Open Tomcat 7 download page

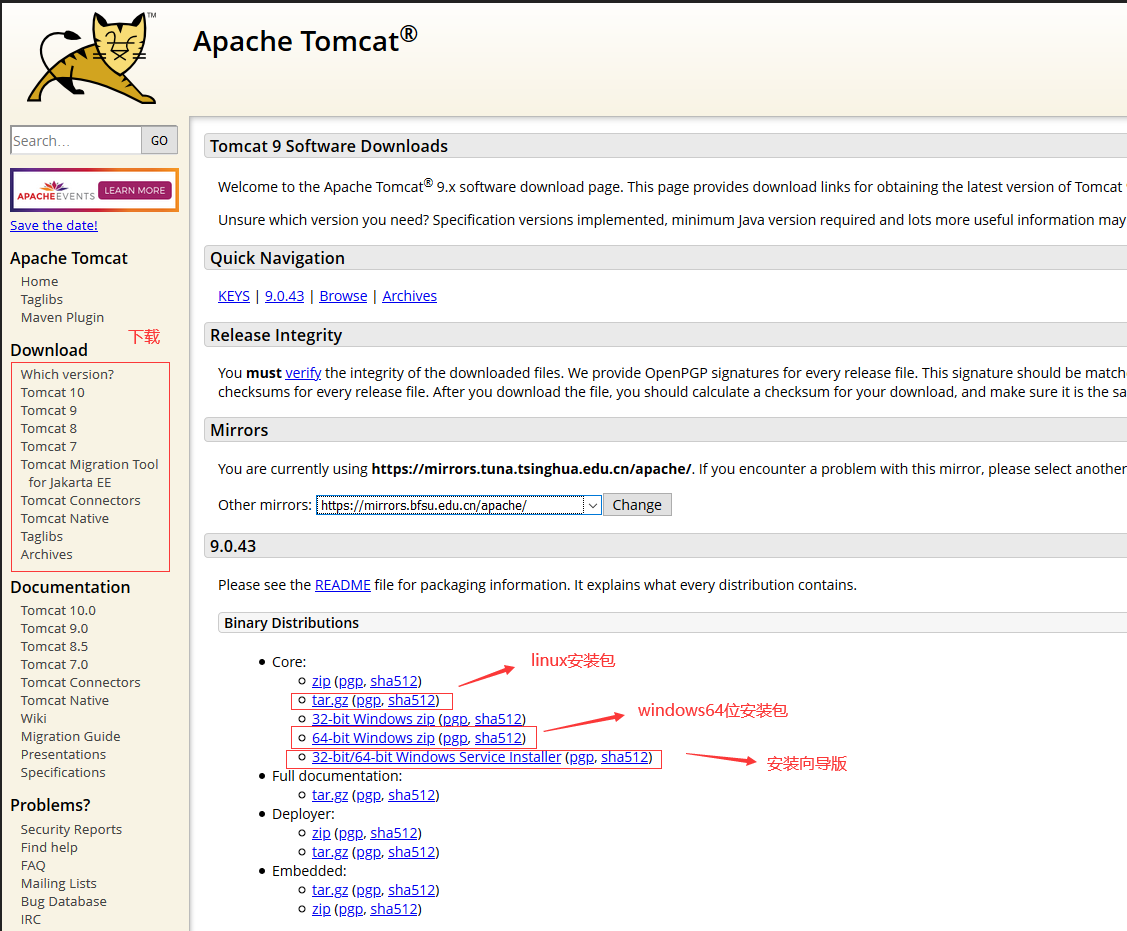49,446
